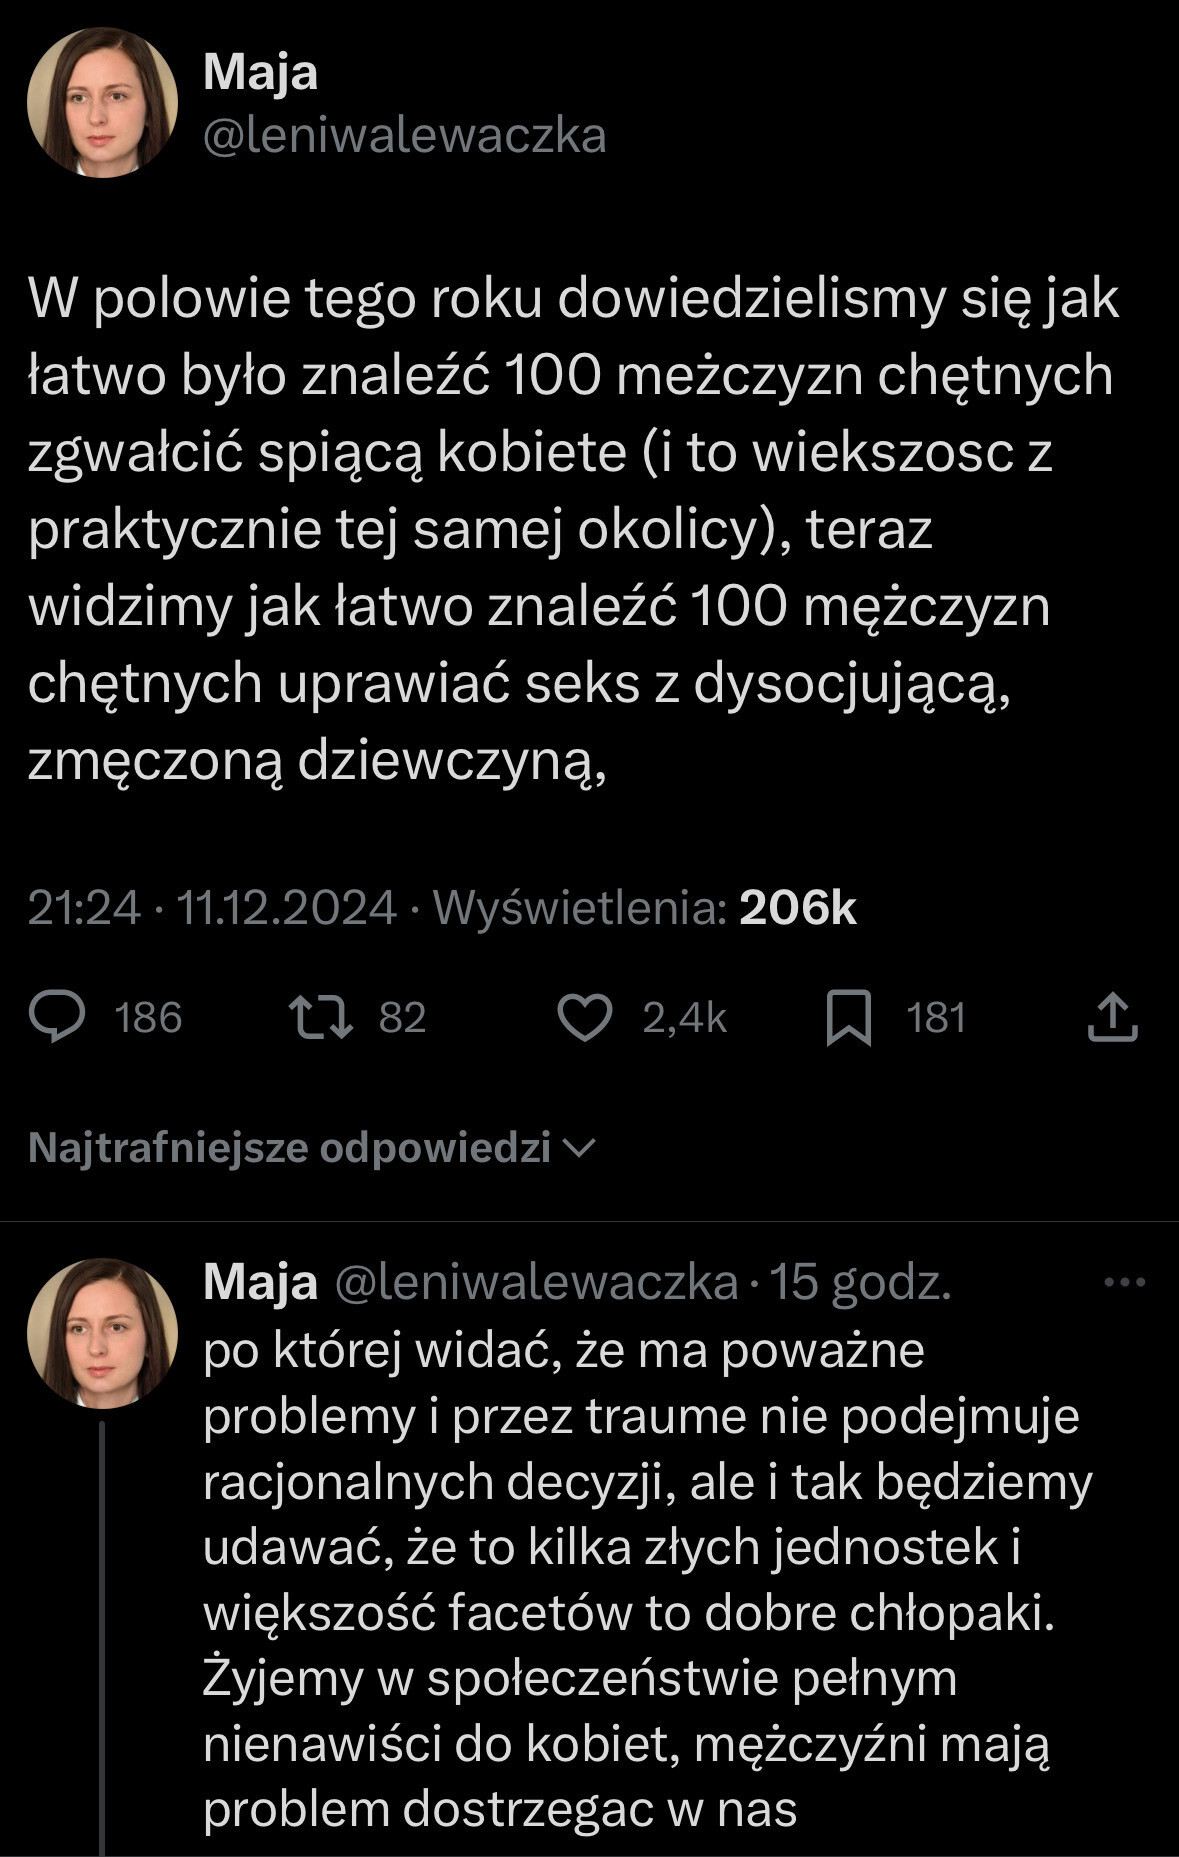The image size is (1179, 1857).
Task: Bookmark this post with the bookmark icon
Action: (x=849, y=1017)
